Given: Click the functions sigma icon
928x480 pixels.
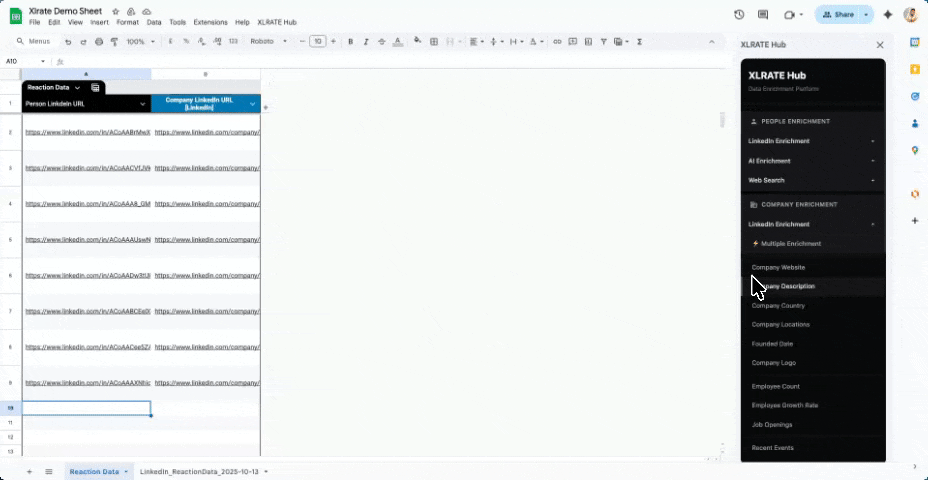Looking at the screenshot, I should pyautogui.click(x=640, y=41).
